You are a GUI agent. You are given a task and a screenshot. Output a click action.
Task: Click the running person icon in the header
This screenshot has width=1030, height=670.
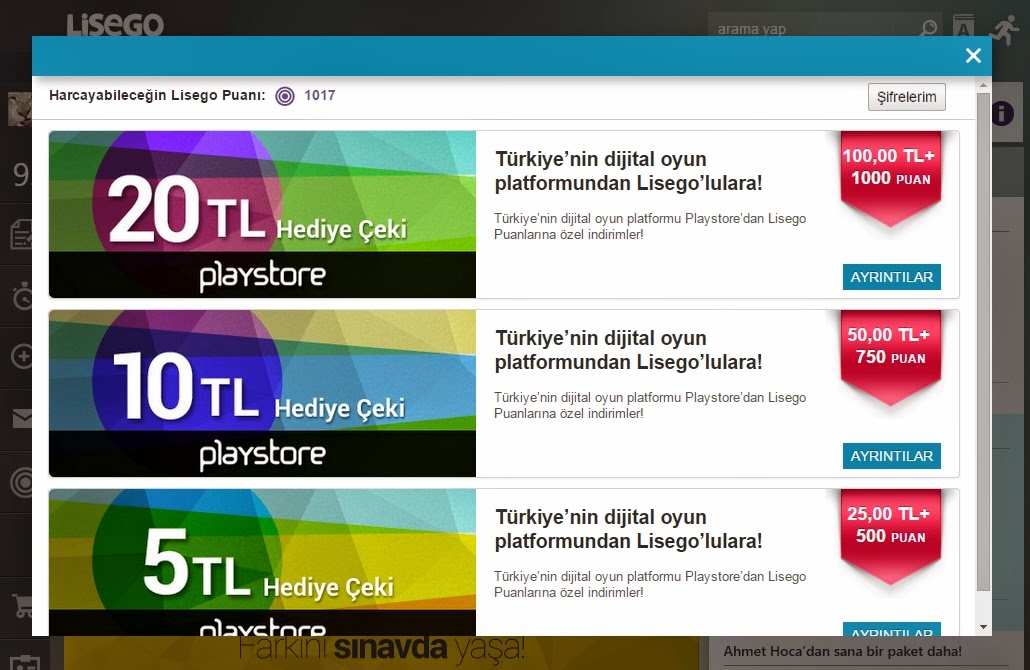[1005, 30]
